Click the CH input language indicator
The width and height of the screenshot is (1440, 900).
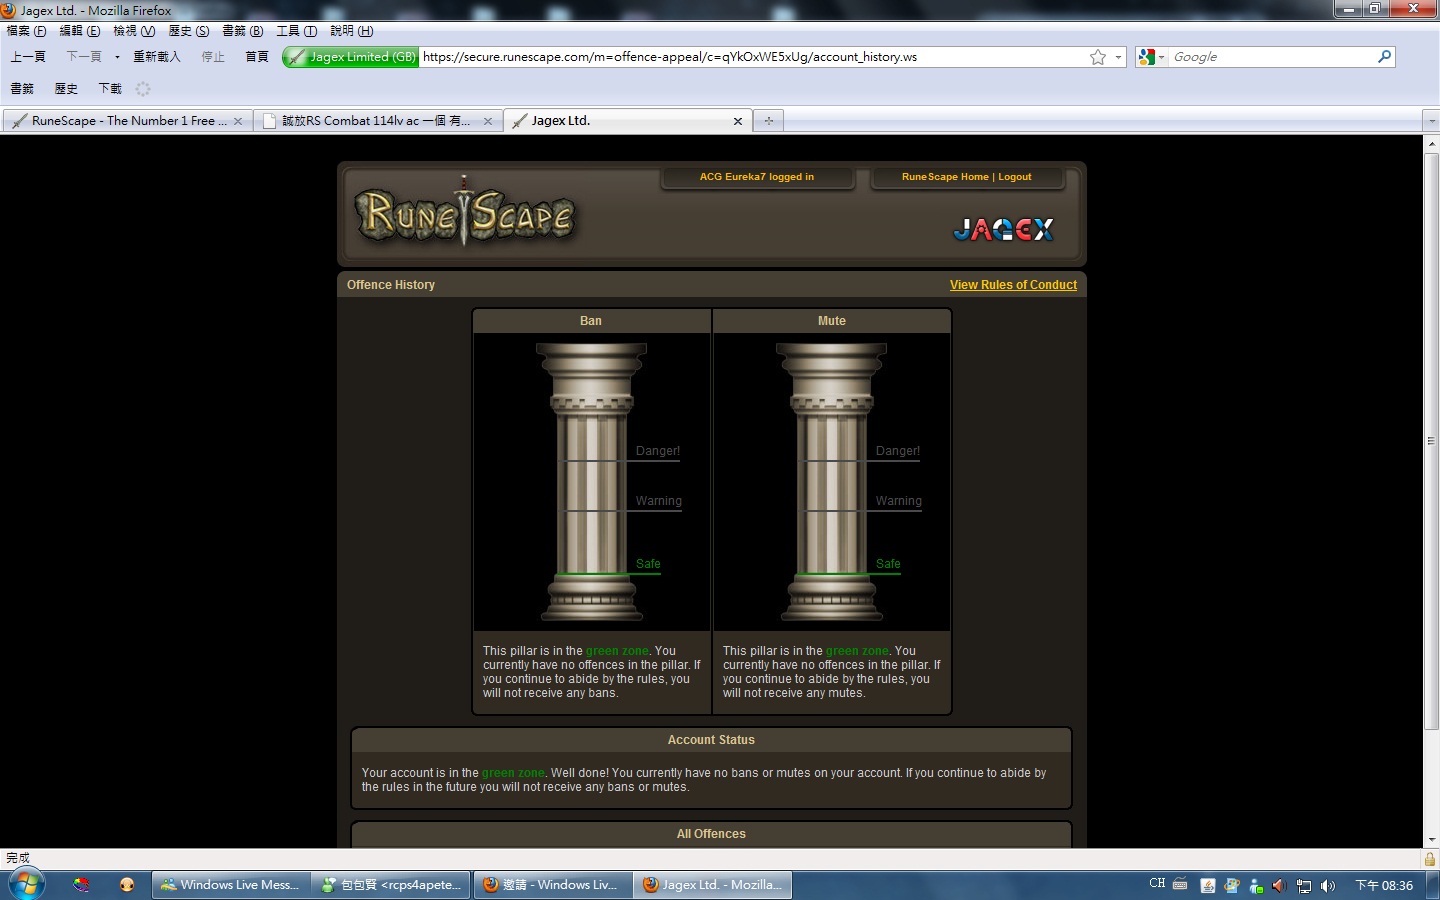click(x=1157, y=884)
